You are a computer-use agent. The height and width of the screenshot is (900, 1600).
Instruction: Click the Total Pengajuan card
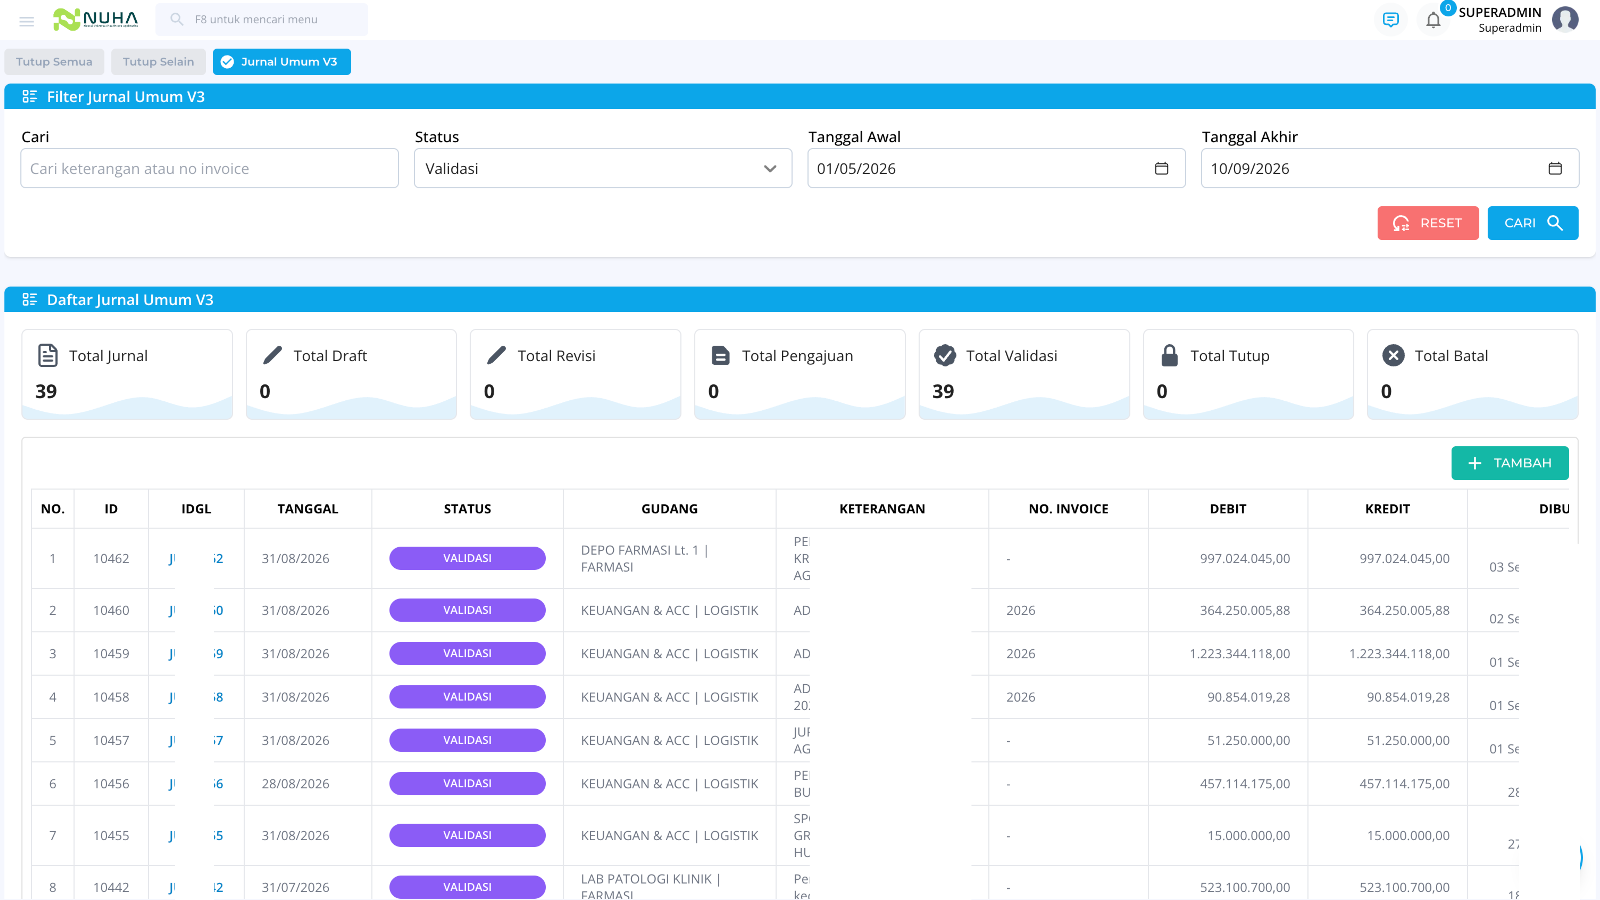(x=800, y=374)
